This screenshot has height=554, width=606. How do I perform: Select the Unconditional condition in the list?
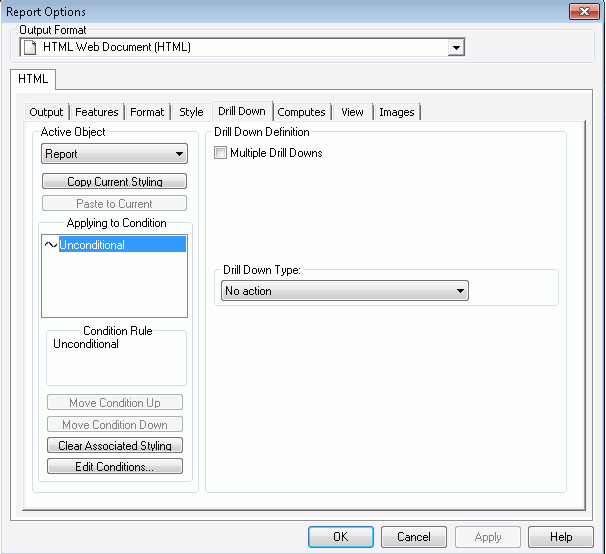(122, 245)
